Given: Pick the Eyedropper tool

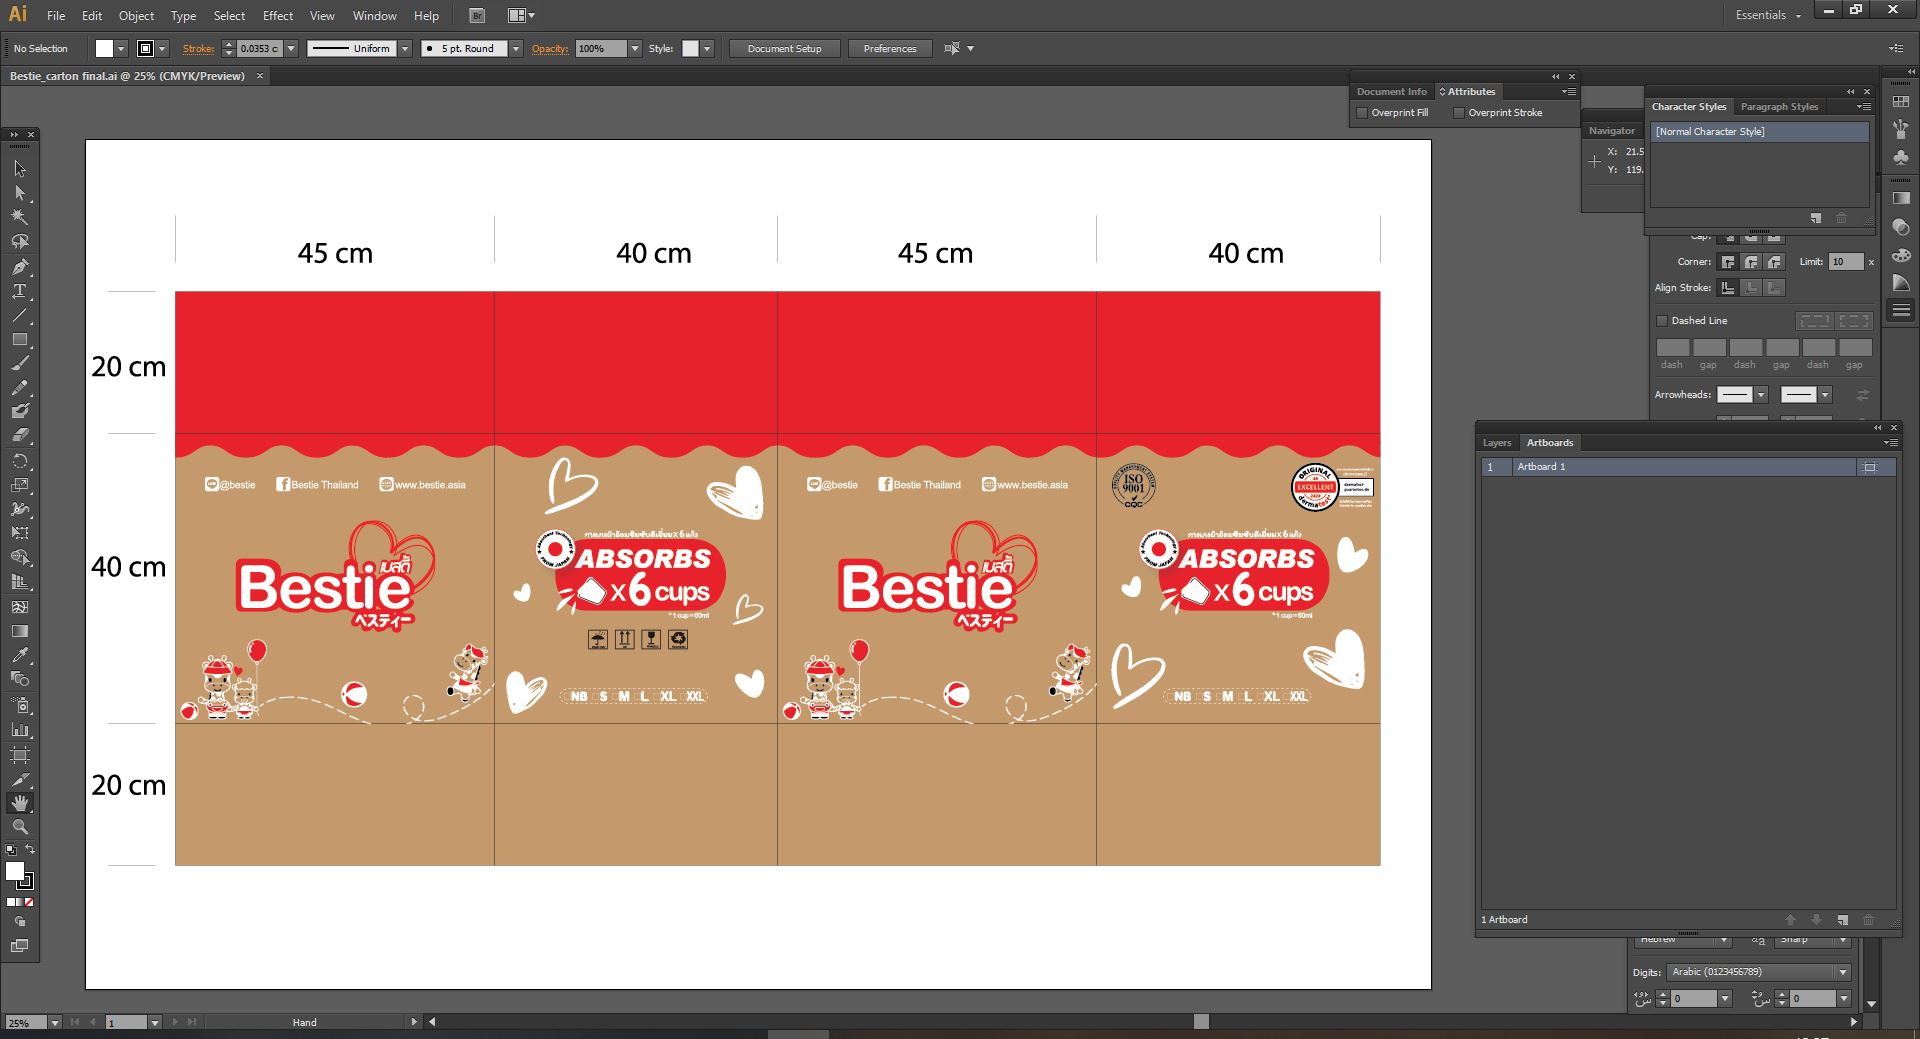Looking at the screenshot, I should point(20,655).
